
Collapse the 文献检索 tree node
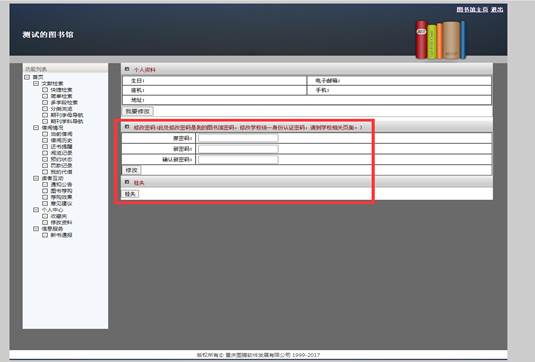click(36, 83)
